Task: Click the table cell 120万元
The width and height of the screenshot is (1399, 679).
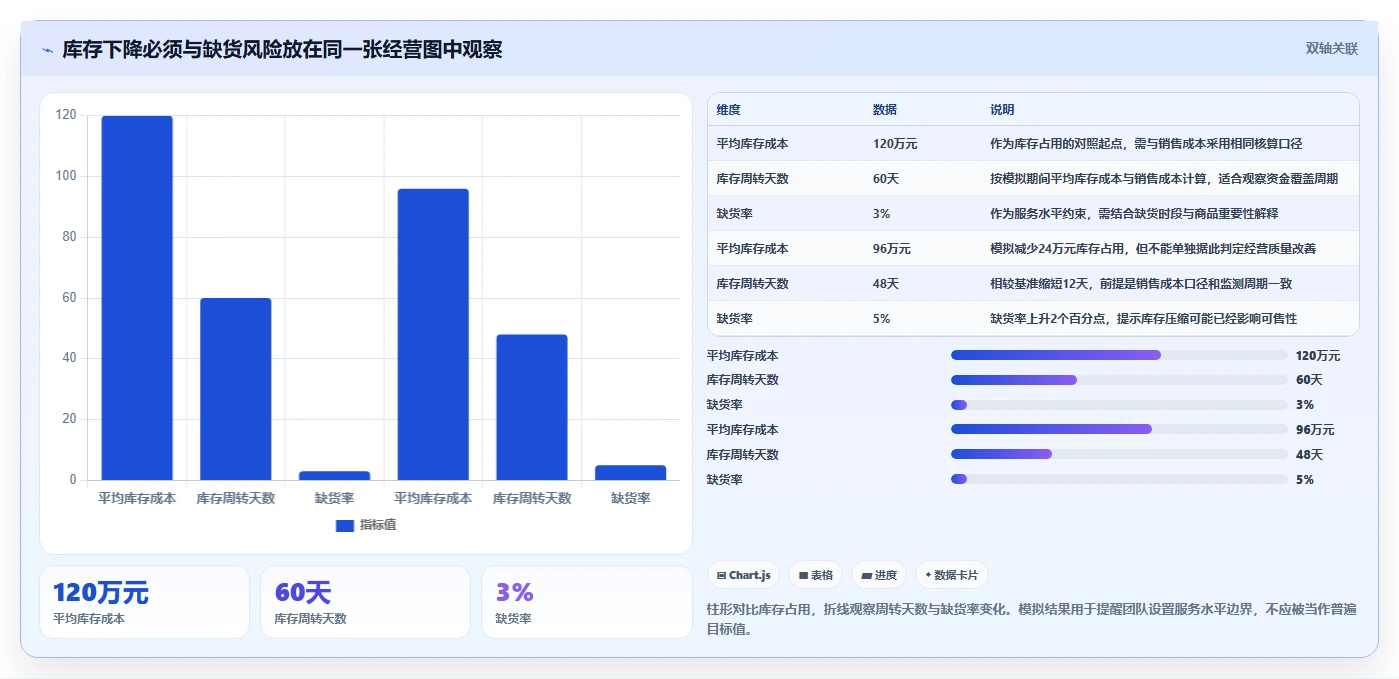Action: pos(895,144)
